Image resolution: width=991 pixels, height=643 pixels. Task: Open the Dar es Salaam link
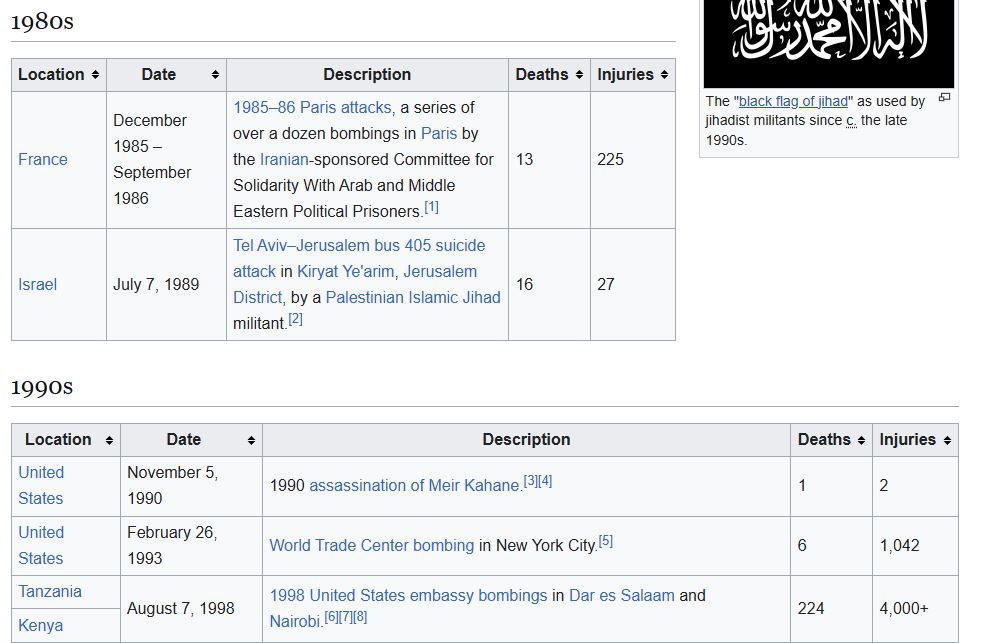(621, 596)
